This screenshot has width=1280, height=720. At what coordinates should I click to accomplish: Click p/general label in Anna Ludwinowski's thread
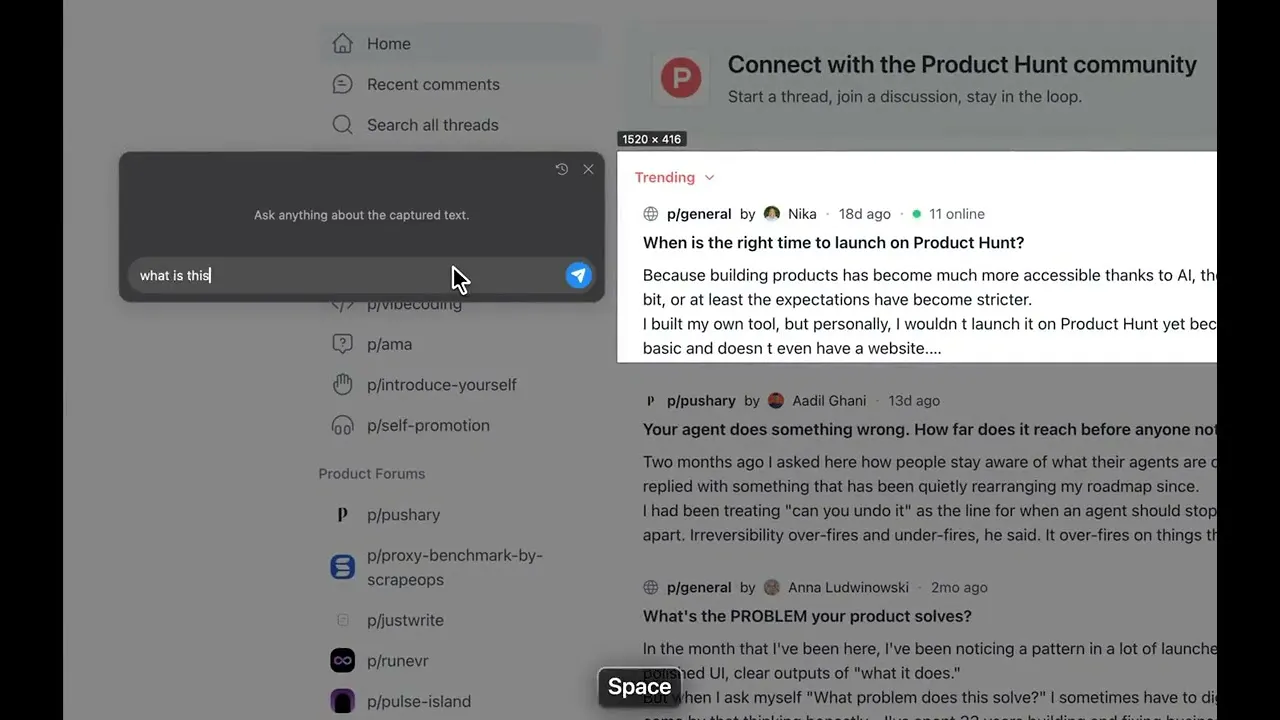(699, 588)
